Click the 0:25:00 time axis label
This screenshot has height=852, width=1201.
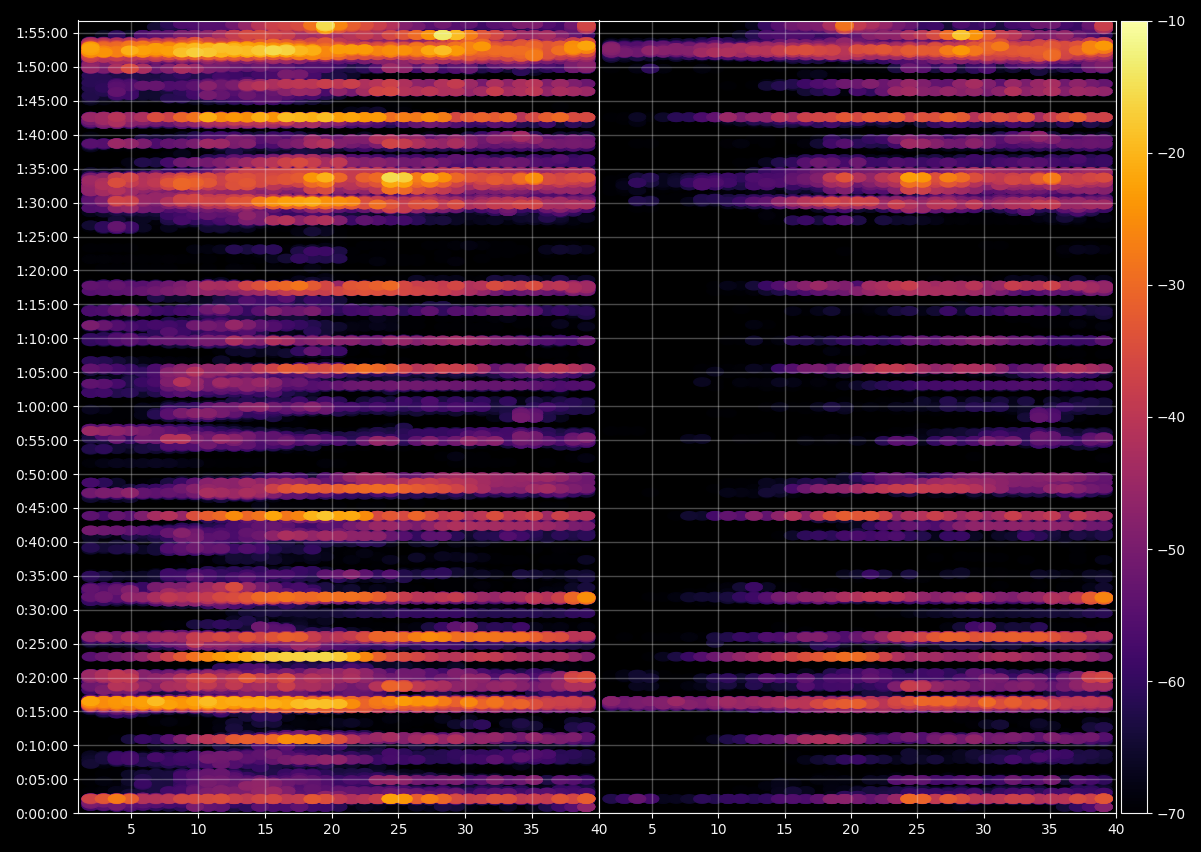42,644
